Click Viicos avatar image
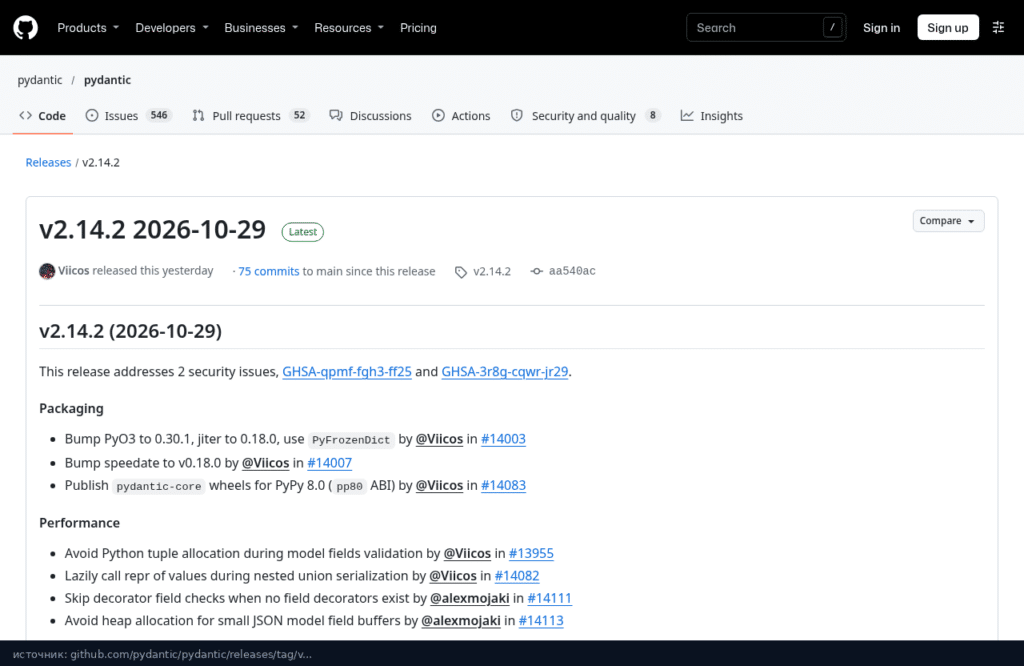The width and height of the screenshot is (1024, 666). coord(47,271)
